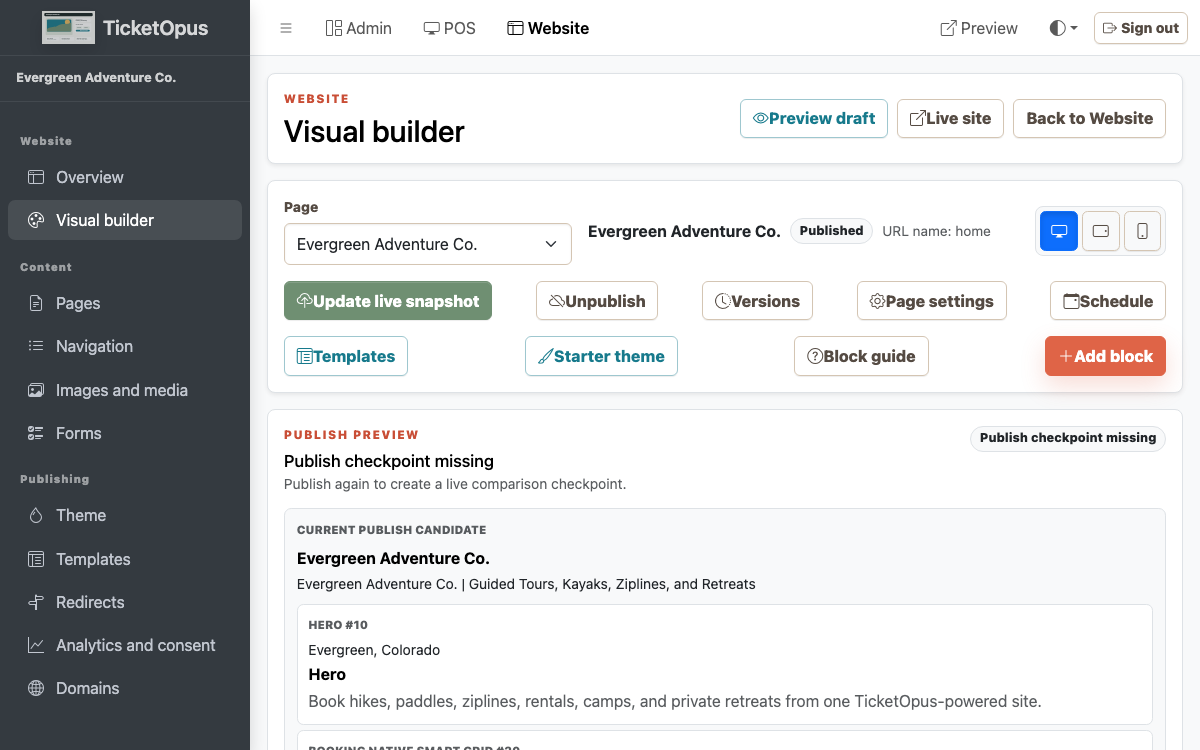This screenshot has height=750, width=1200.
Task: Click the Images and media picture icon
Action: click(36, 390)
